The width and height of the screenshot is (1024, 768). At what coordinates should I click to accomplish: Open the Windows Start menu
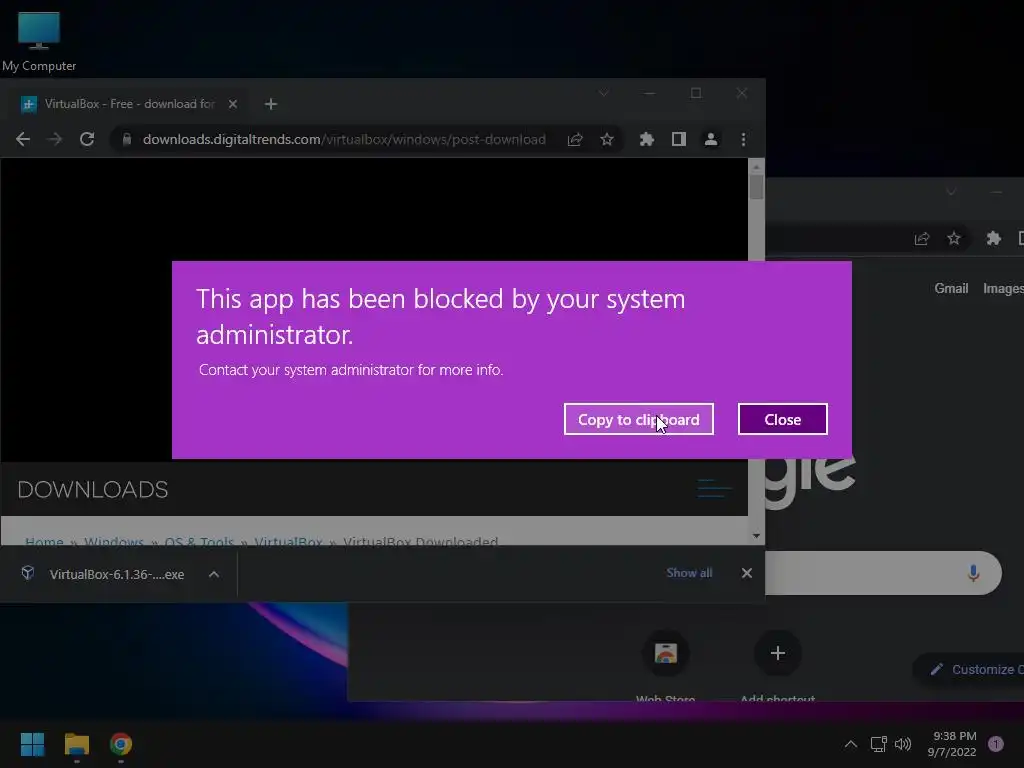tap(32, 744)
